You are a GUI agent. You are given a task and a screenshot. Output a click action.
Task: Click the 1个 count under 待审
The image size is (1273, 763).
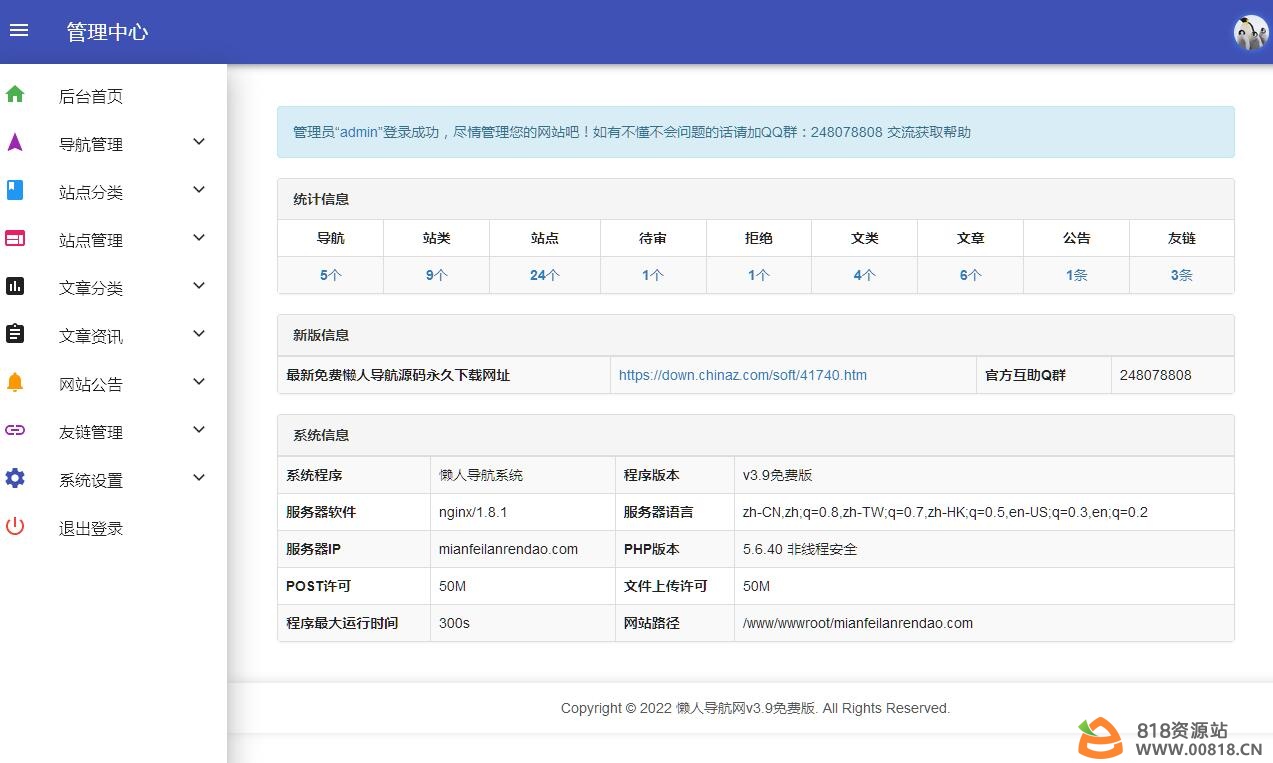(x=653, y=275)
